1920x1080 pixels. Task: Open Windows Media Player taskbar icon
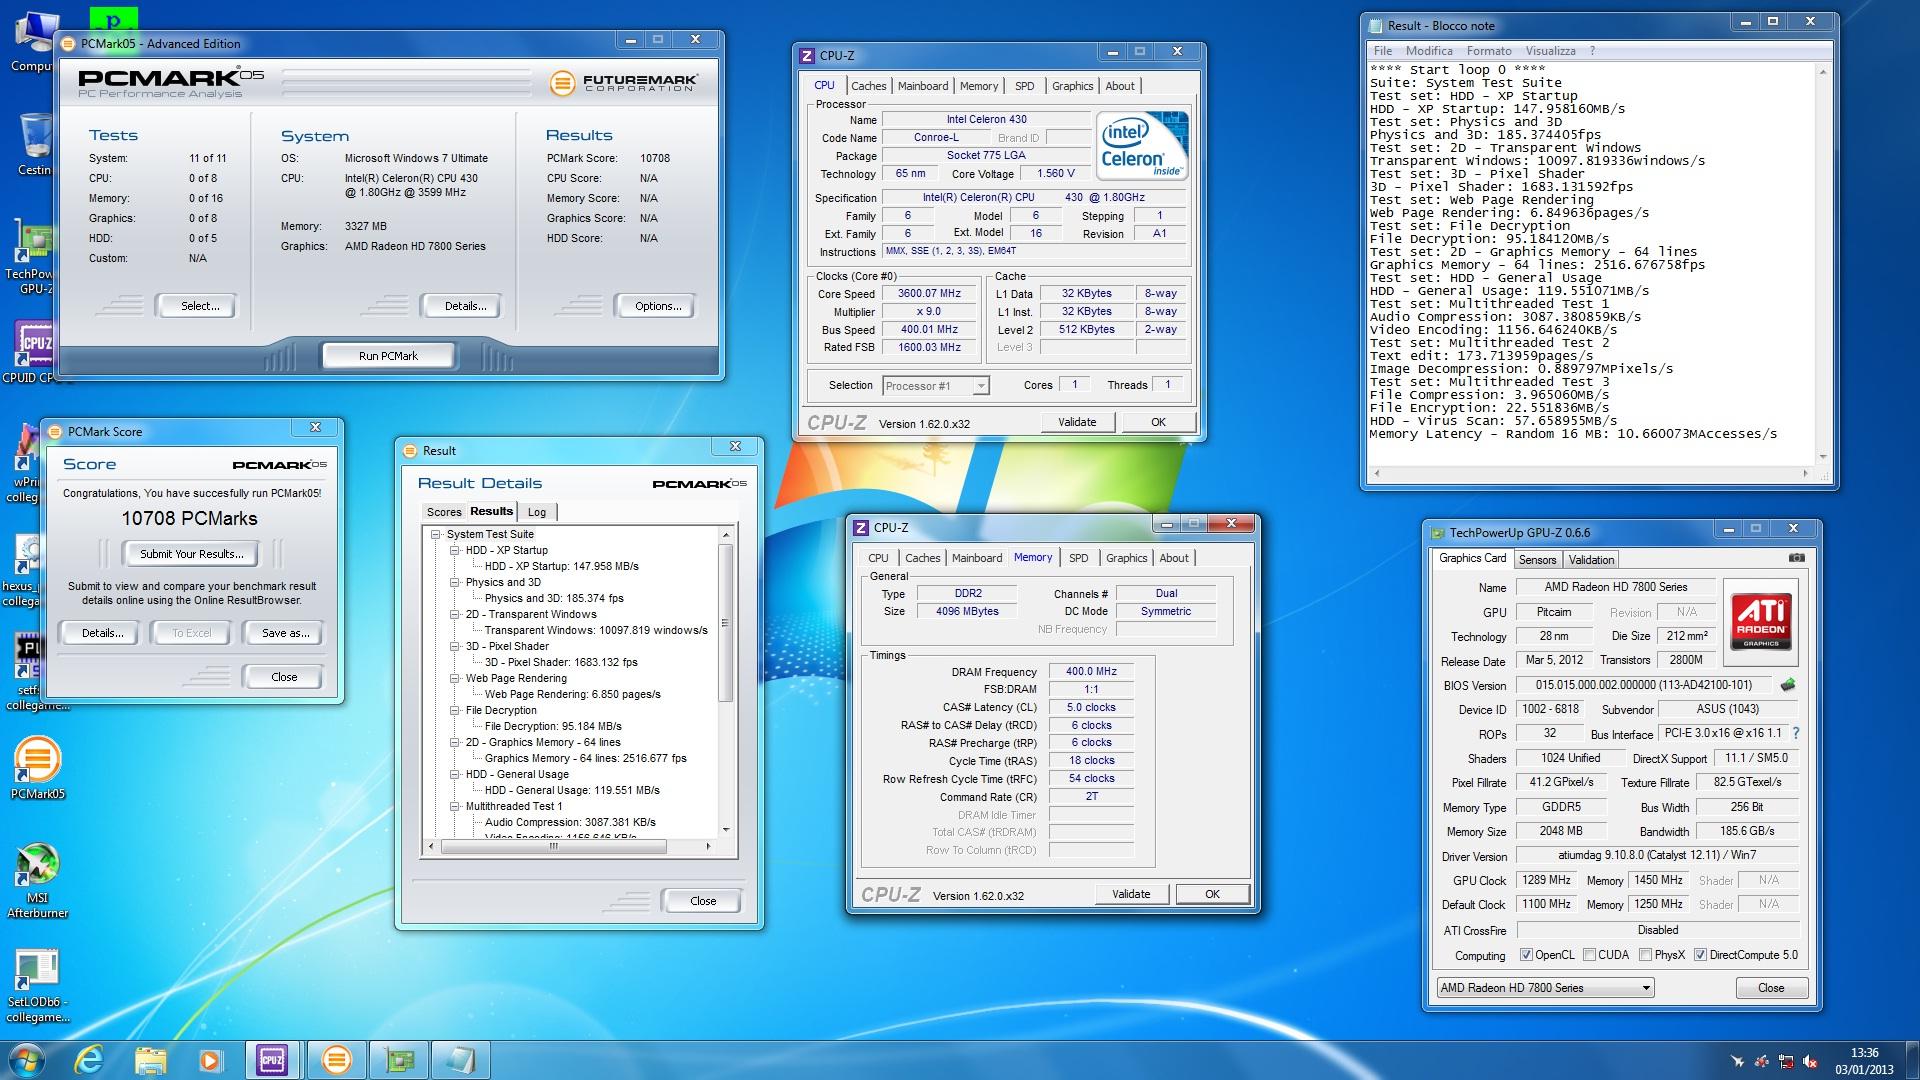209,1059
